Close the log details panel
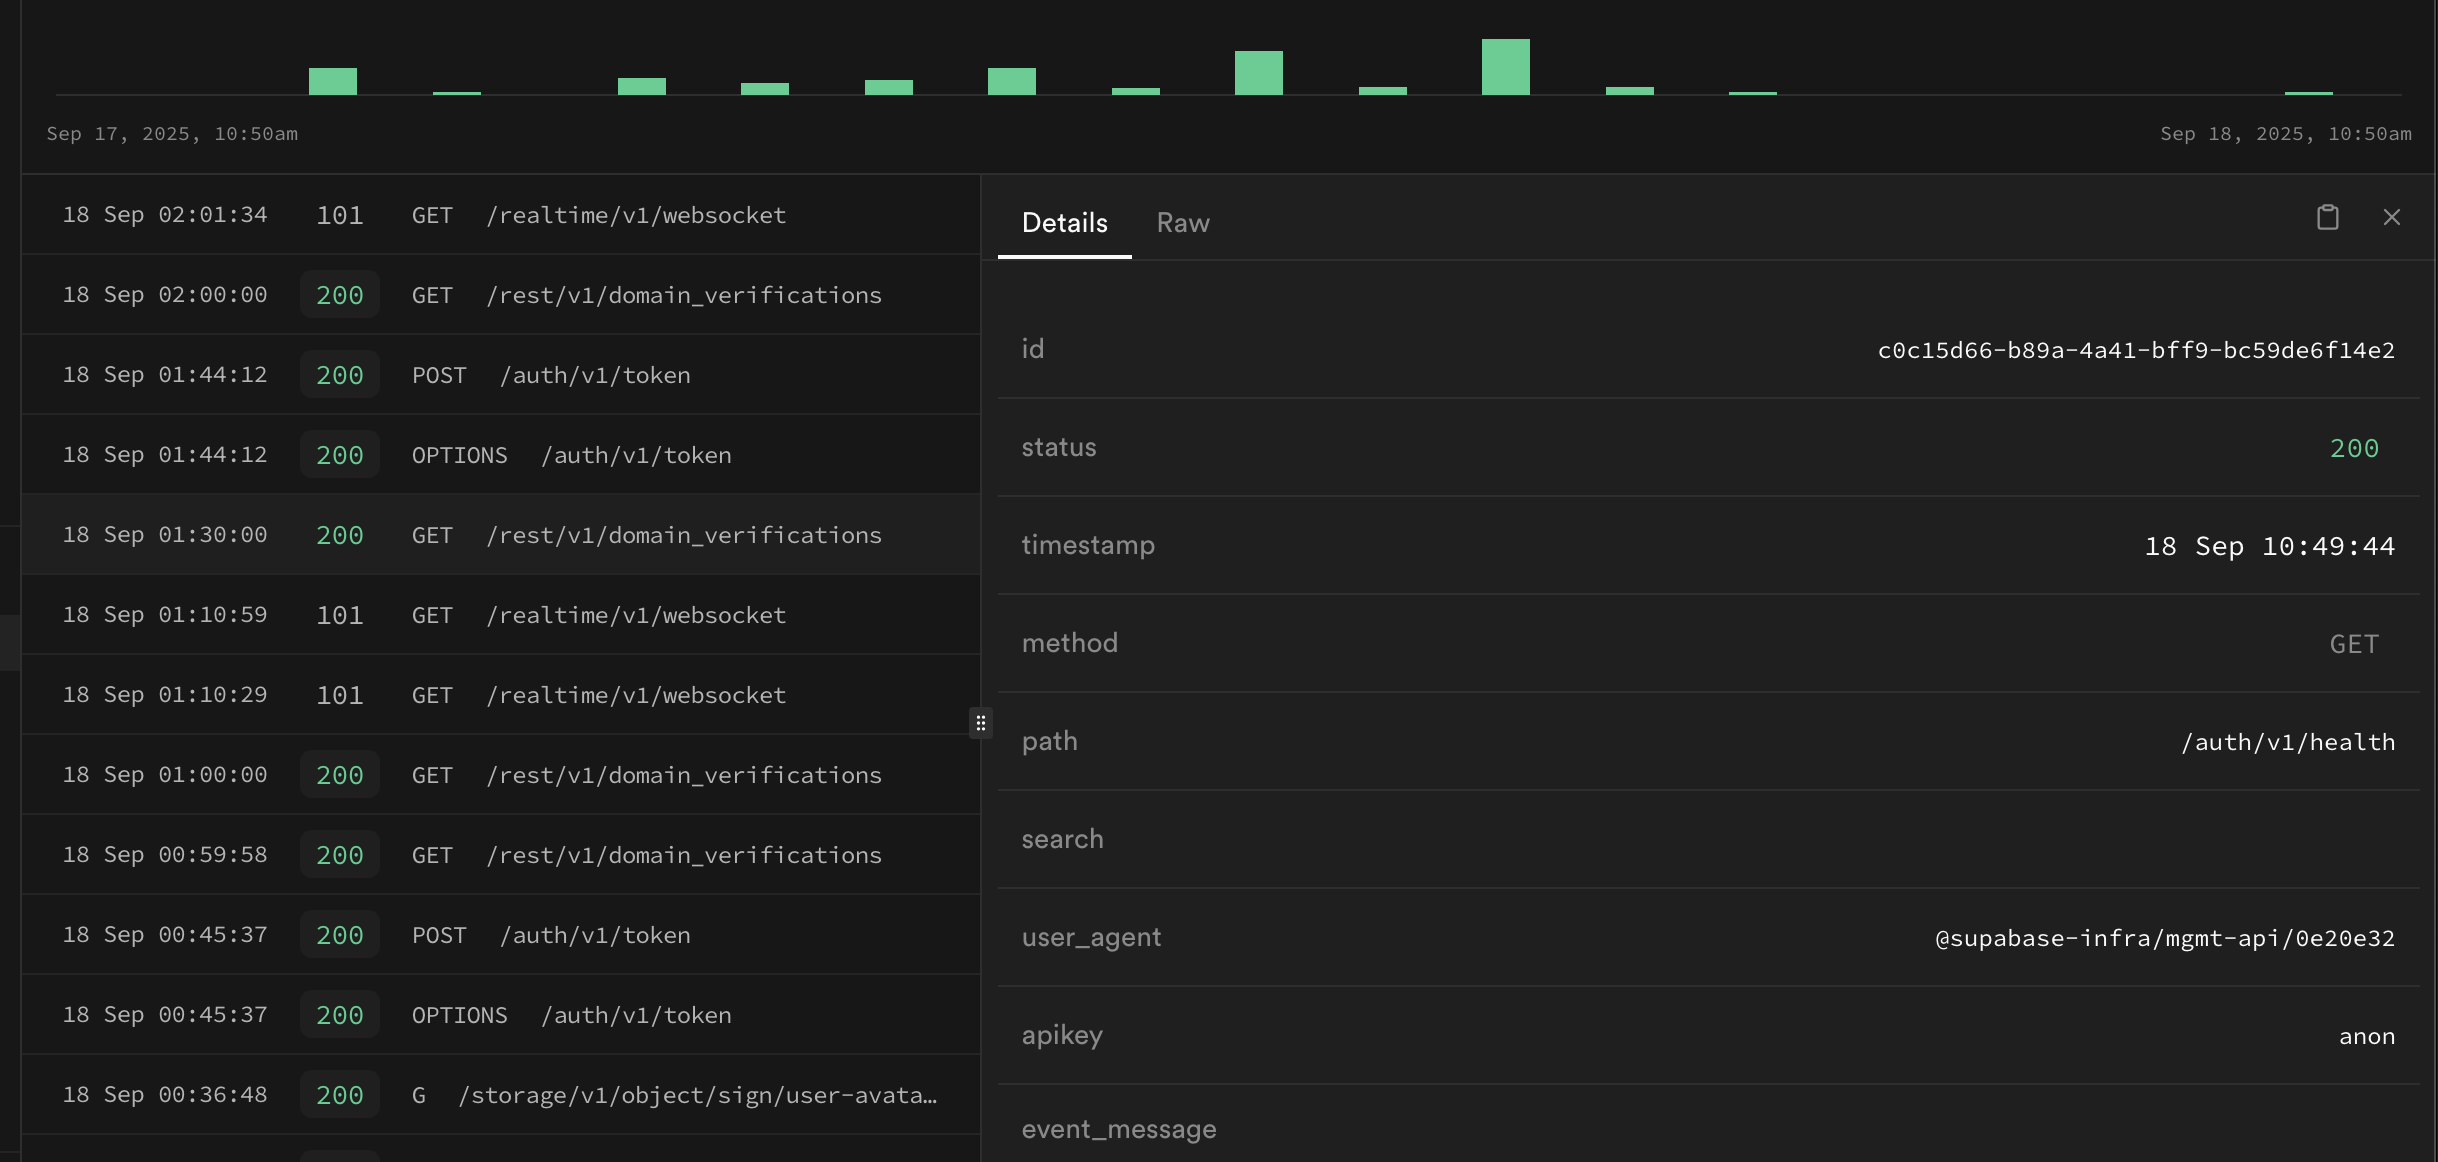2438x1162 pixels. pyautogui.click(x=2391, y=217)
